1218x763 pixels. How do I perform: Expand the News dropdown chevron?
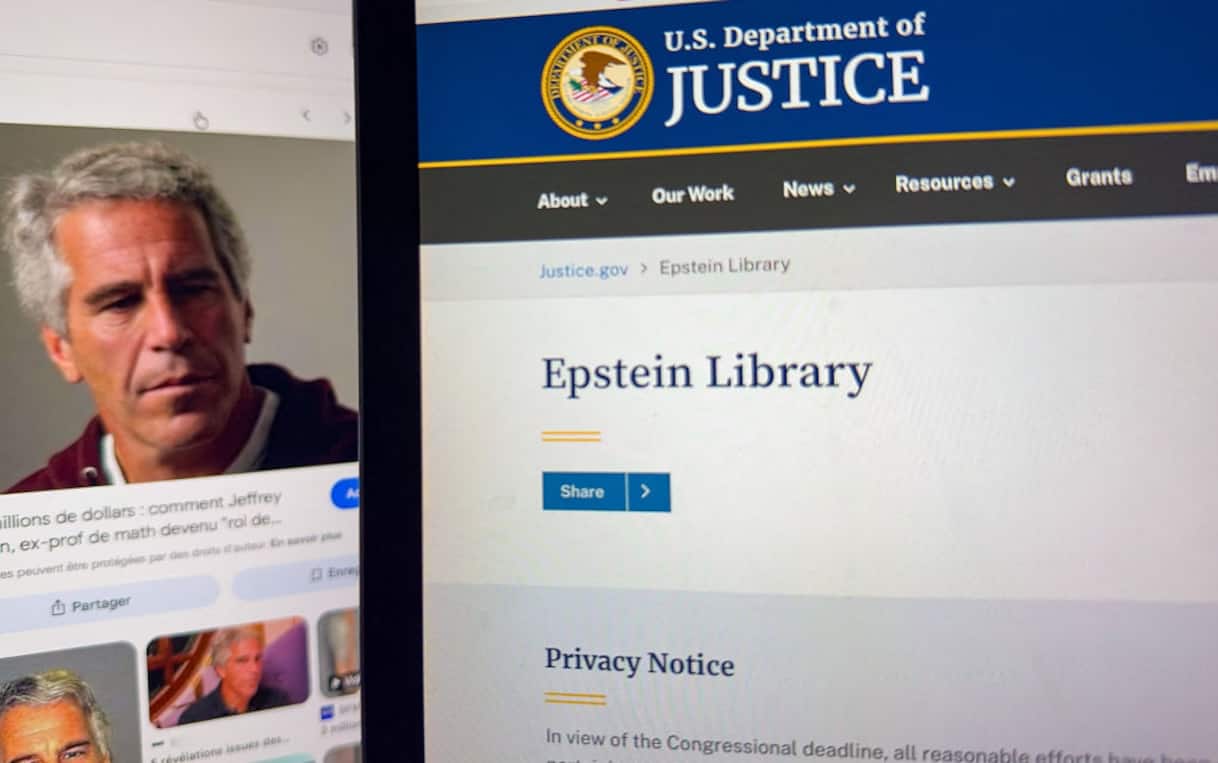pos(849,189)
